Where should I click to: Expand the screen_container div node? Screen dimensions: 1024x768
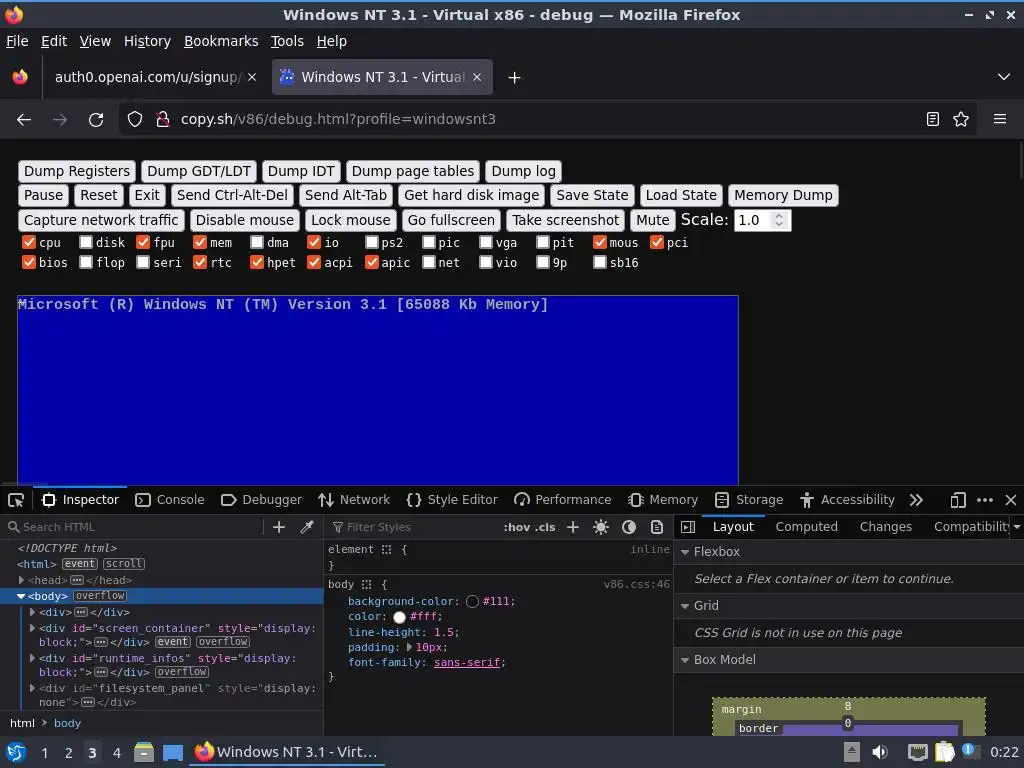coord(33,628)
